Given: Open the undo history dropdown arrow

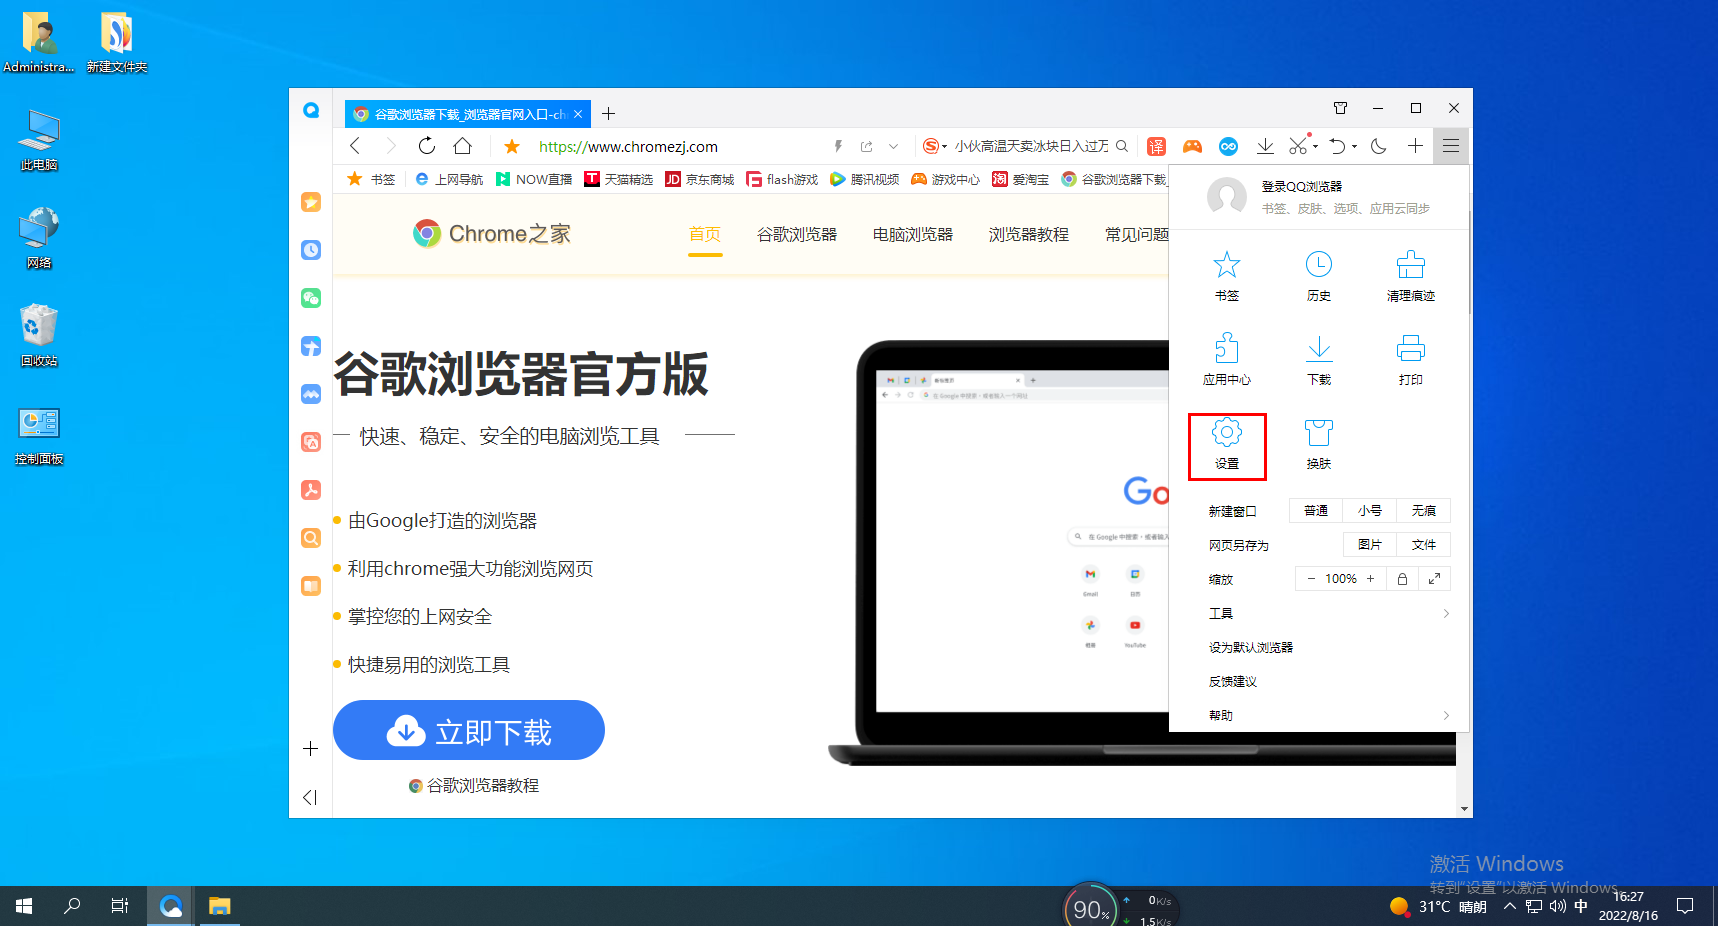Looking at the screenshot, I should [1355, 146].
